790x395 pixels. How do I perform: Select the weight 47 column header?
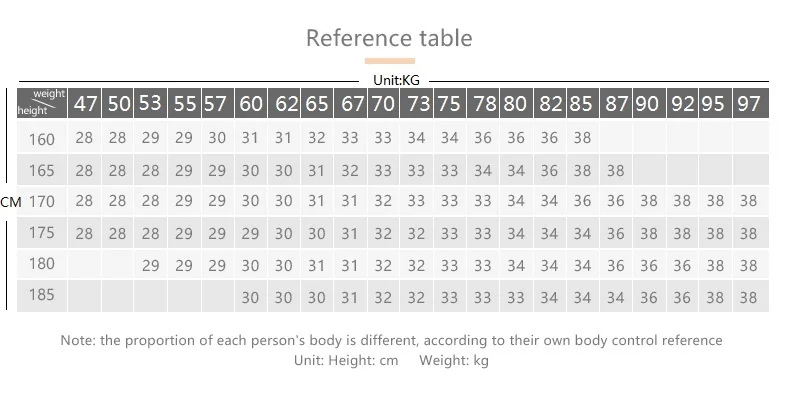pyautogui.click(x=85, y=103)
